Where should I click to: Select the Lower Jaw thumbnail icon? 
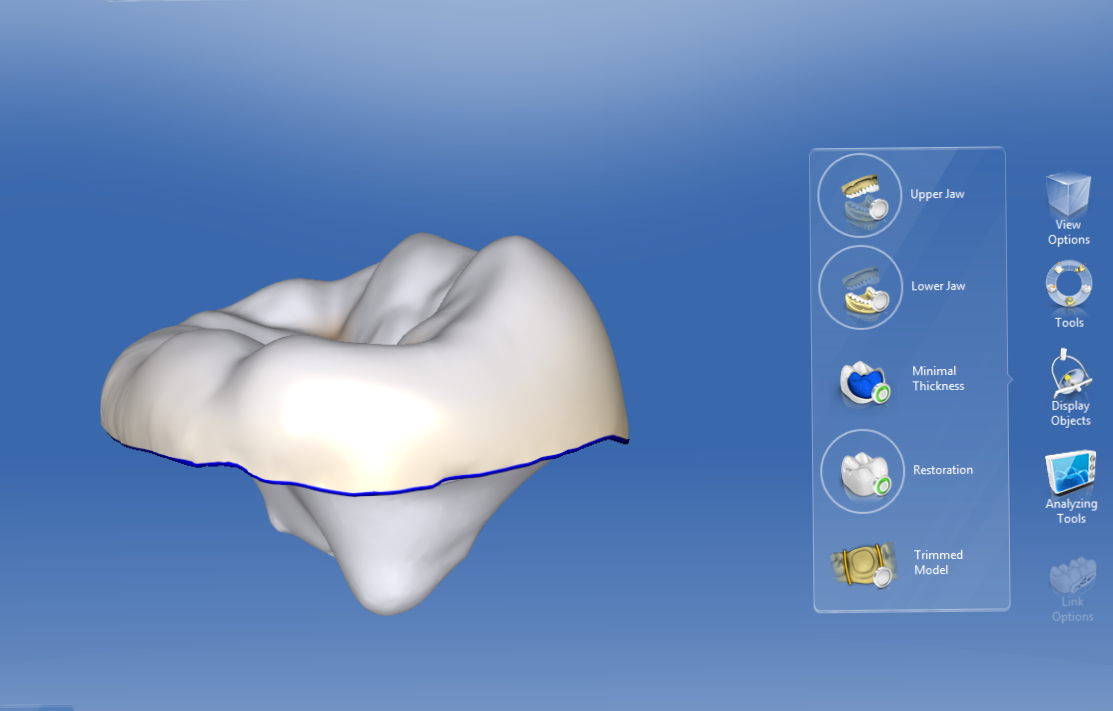[860, 287]
